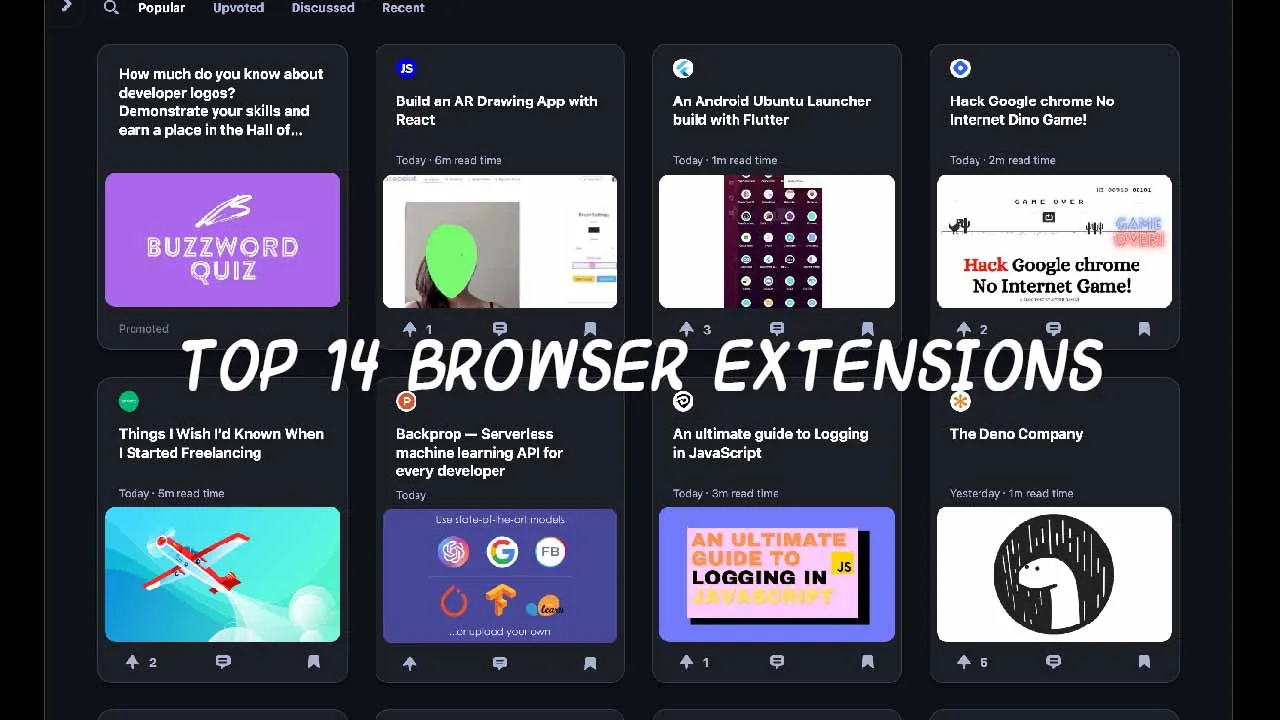
Task: Click the Flutter source icon
Action: point(683,68)
